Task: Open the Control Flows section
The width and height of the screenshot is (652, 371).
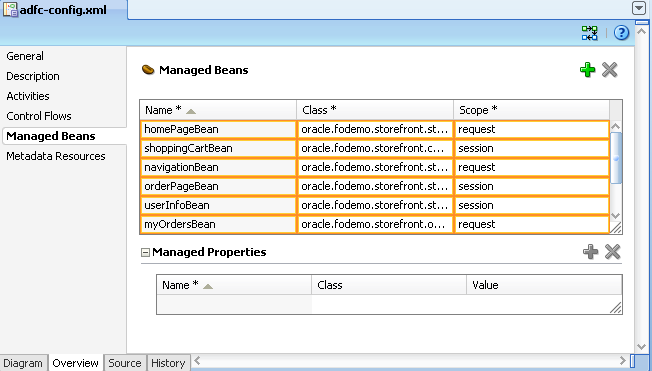Action: click(39, 116)
